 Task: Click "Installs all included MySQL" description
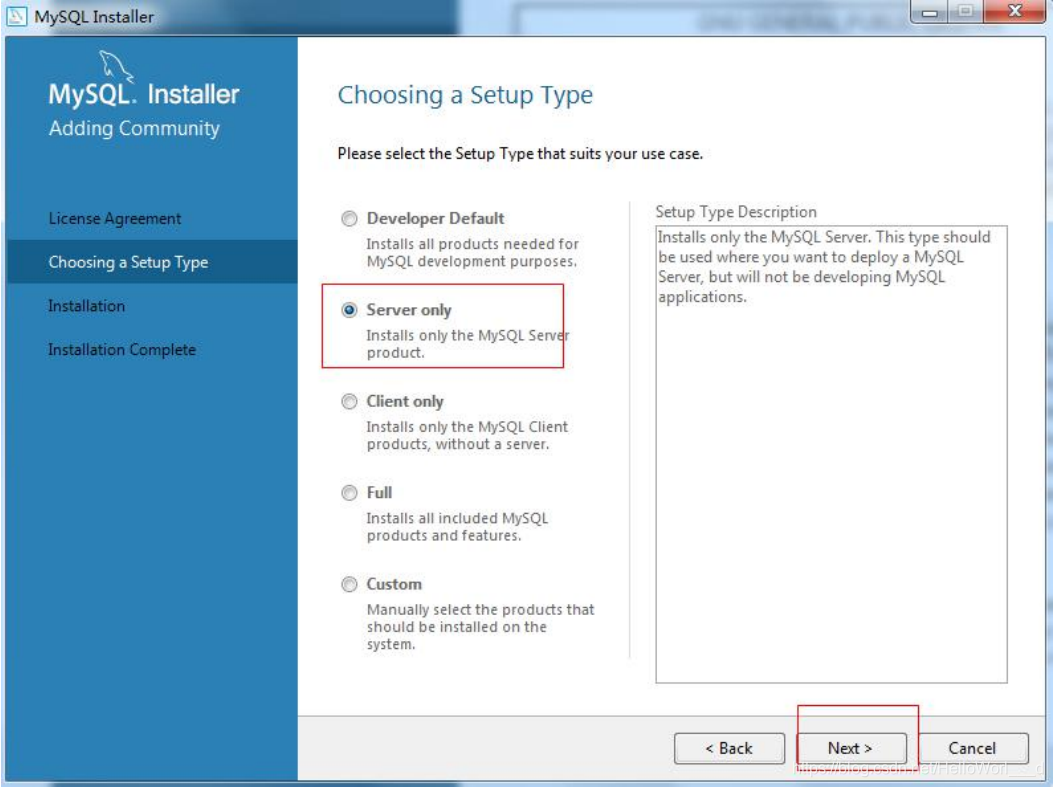pyautogui.click(x=457, y=518)
